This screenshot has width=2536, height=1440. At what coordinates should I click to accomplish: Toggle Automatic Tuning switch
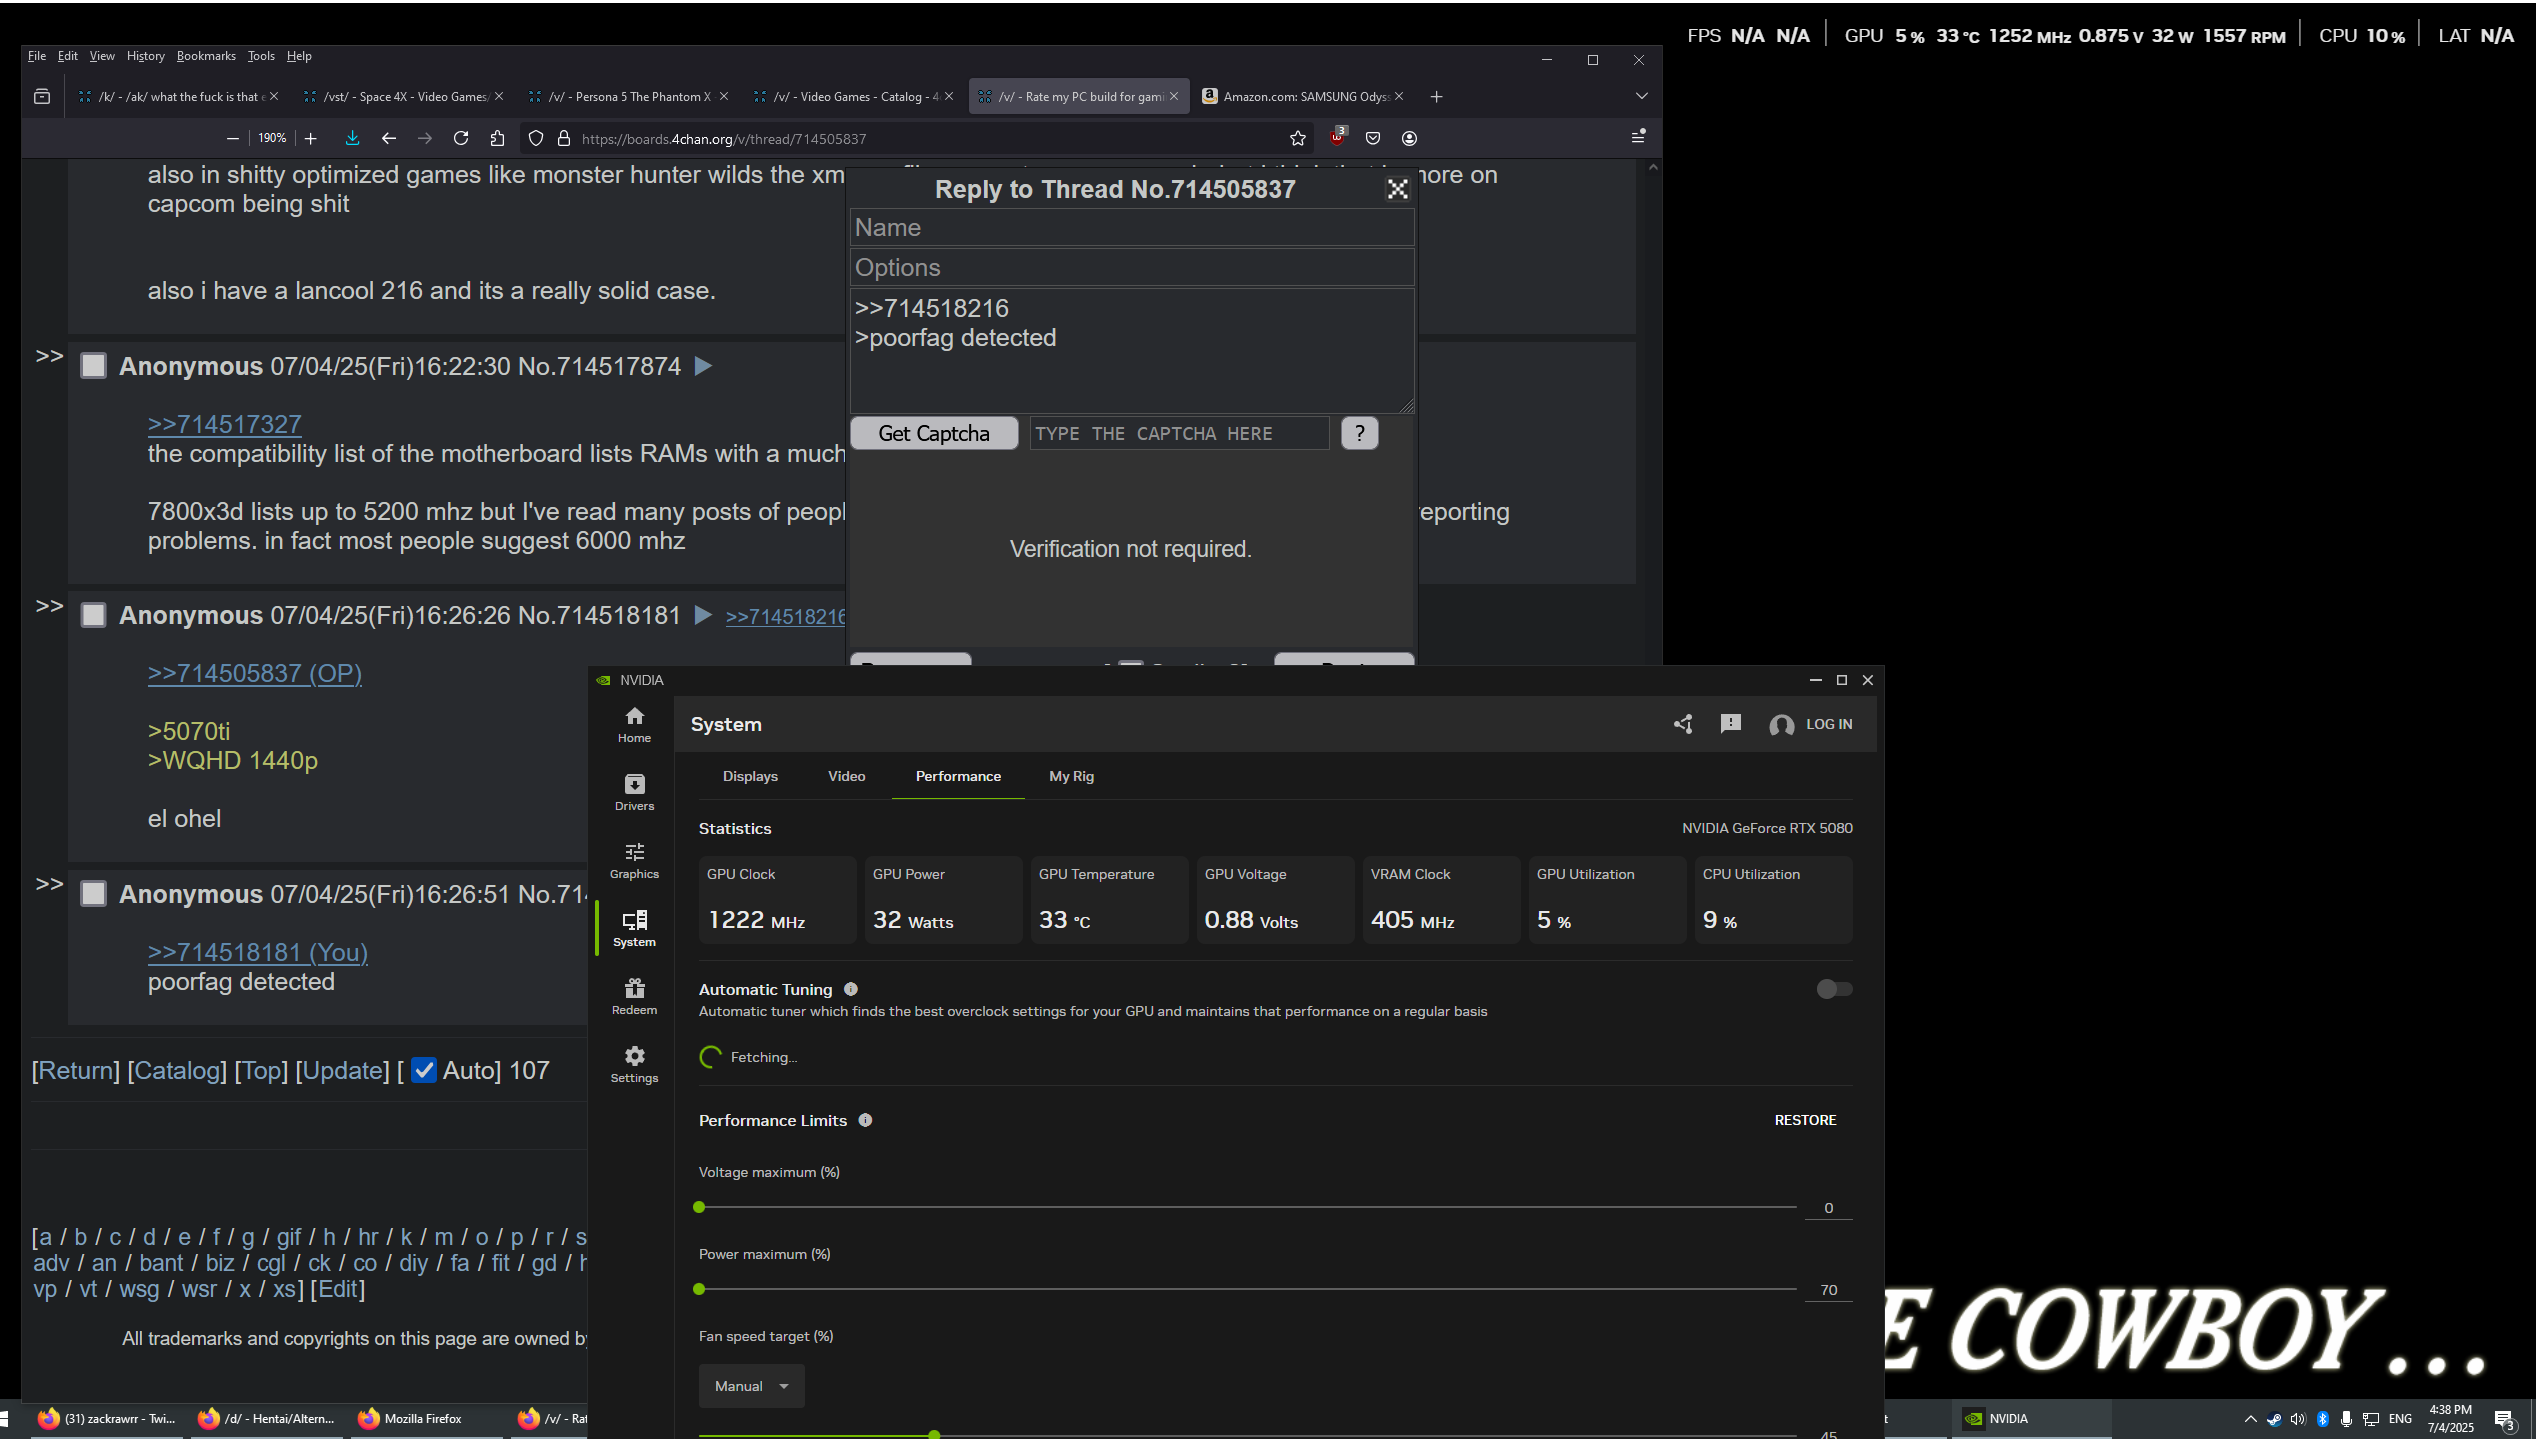(x=1834, y=989)
